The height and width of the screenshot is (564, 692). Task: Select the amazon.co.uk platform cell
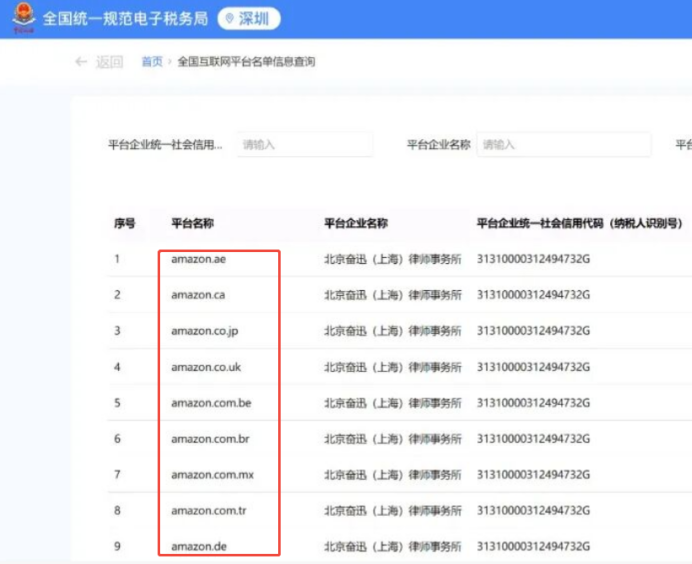coord(206,367)
